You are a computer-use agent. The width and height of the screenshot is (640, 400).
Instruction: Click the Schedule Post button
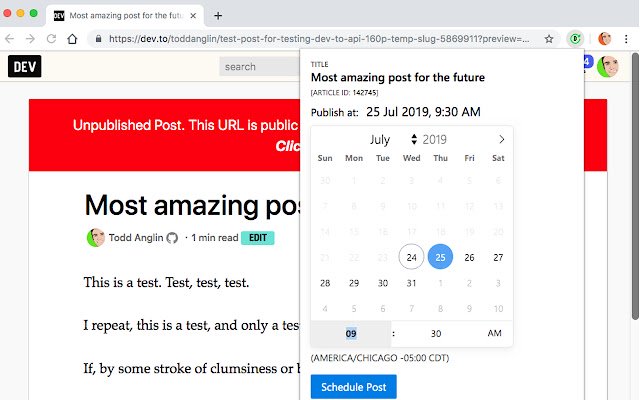point(353,387)
